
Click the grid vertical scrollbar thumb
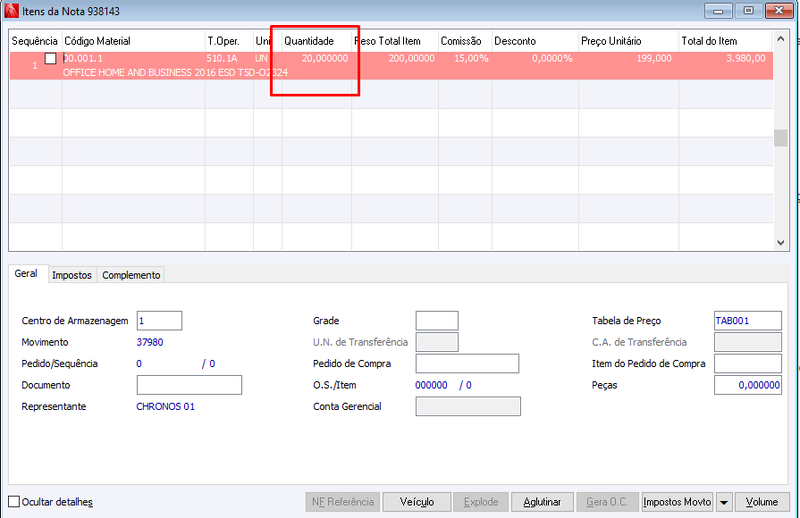pyautogui.click(x=780, y=138)
